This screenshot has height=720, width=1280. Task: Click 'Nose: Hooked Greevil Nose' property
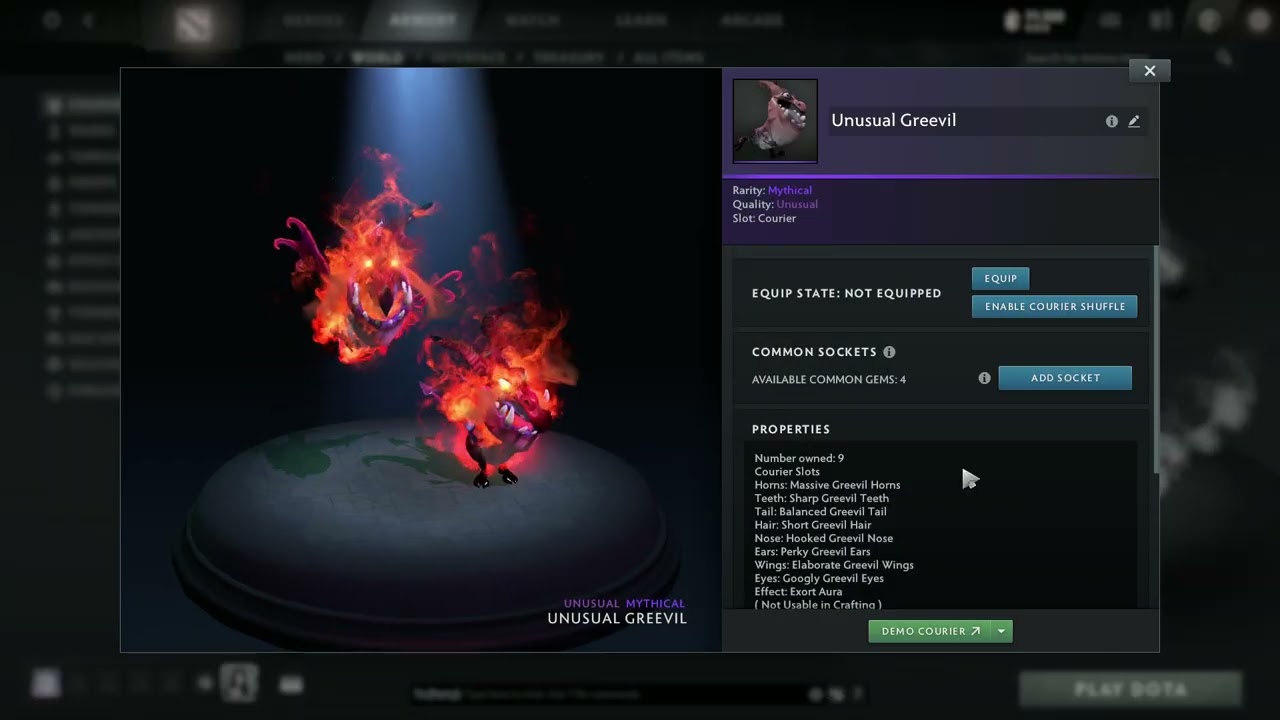(x=824, y=538)
